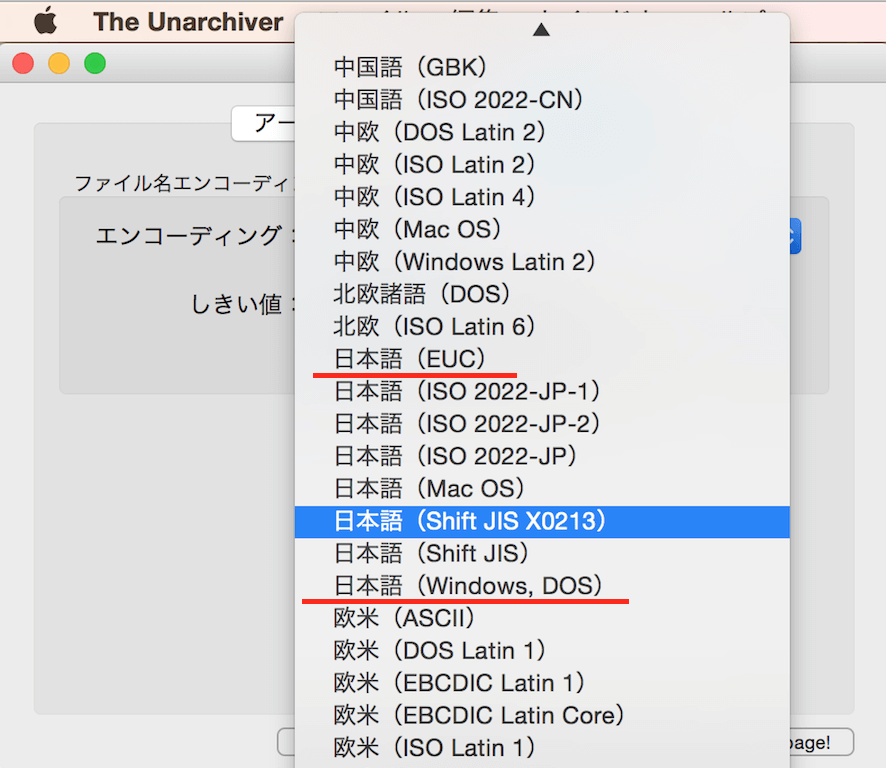Pick 欧米 (ISO Latin 1) encoding
This screenshot has width=886, height=768.
tap(542, 748)
